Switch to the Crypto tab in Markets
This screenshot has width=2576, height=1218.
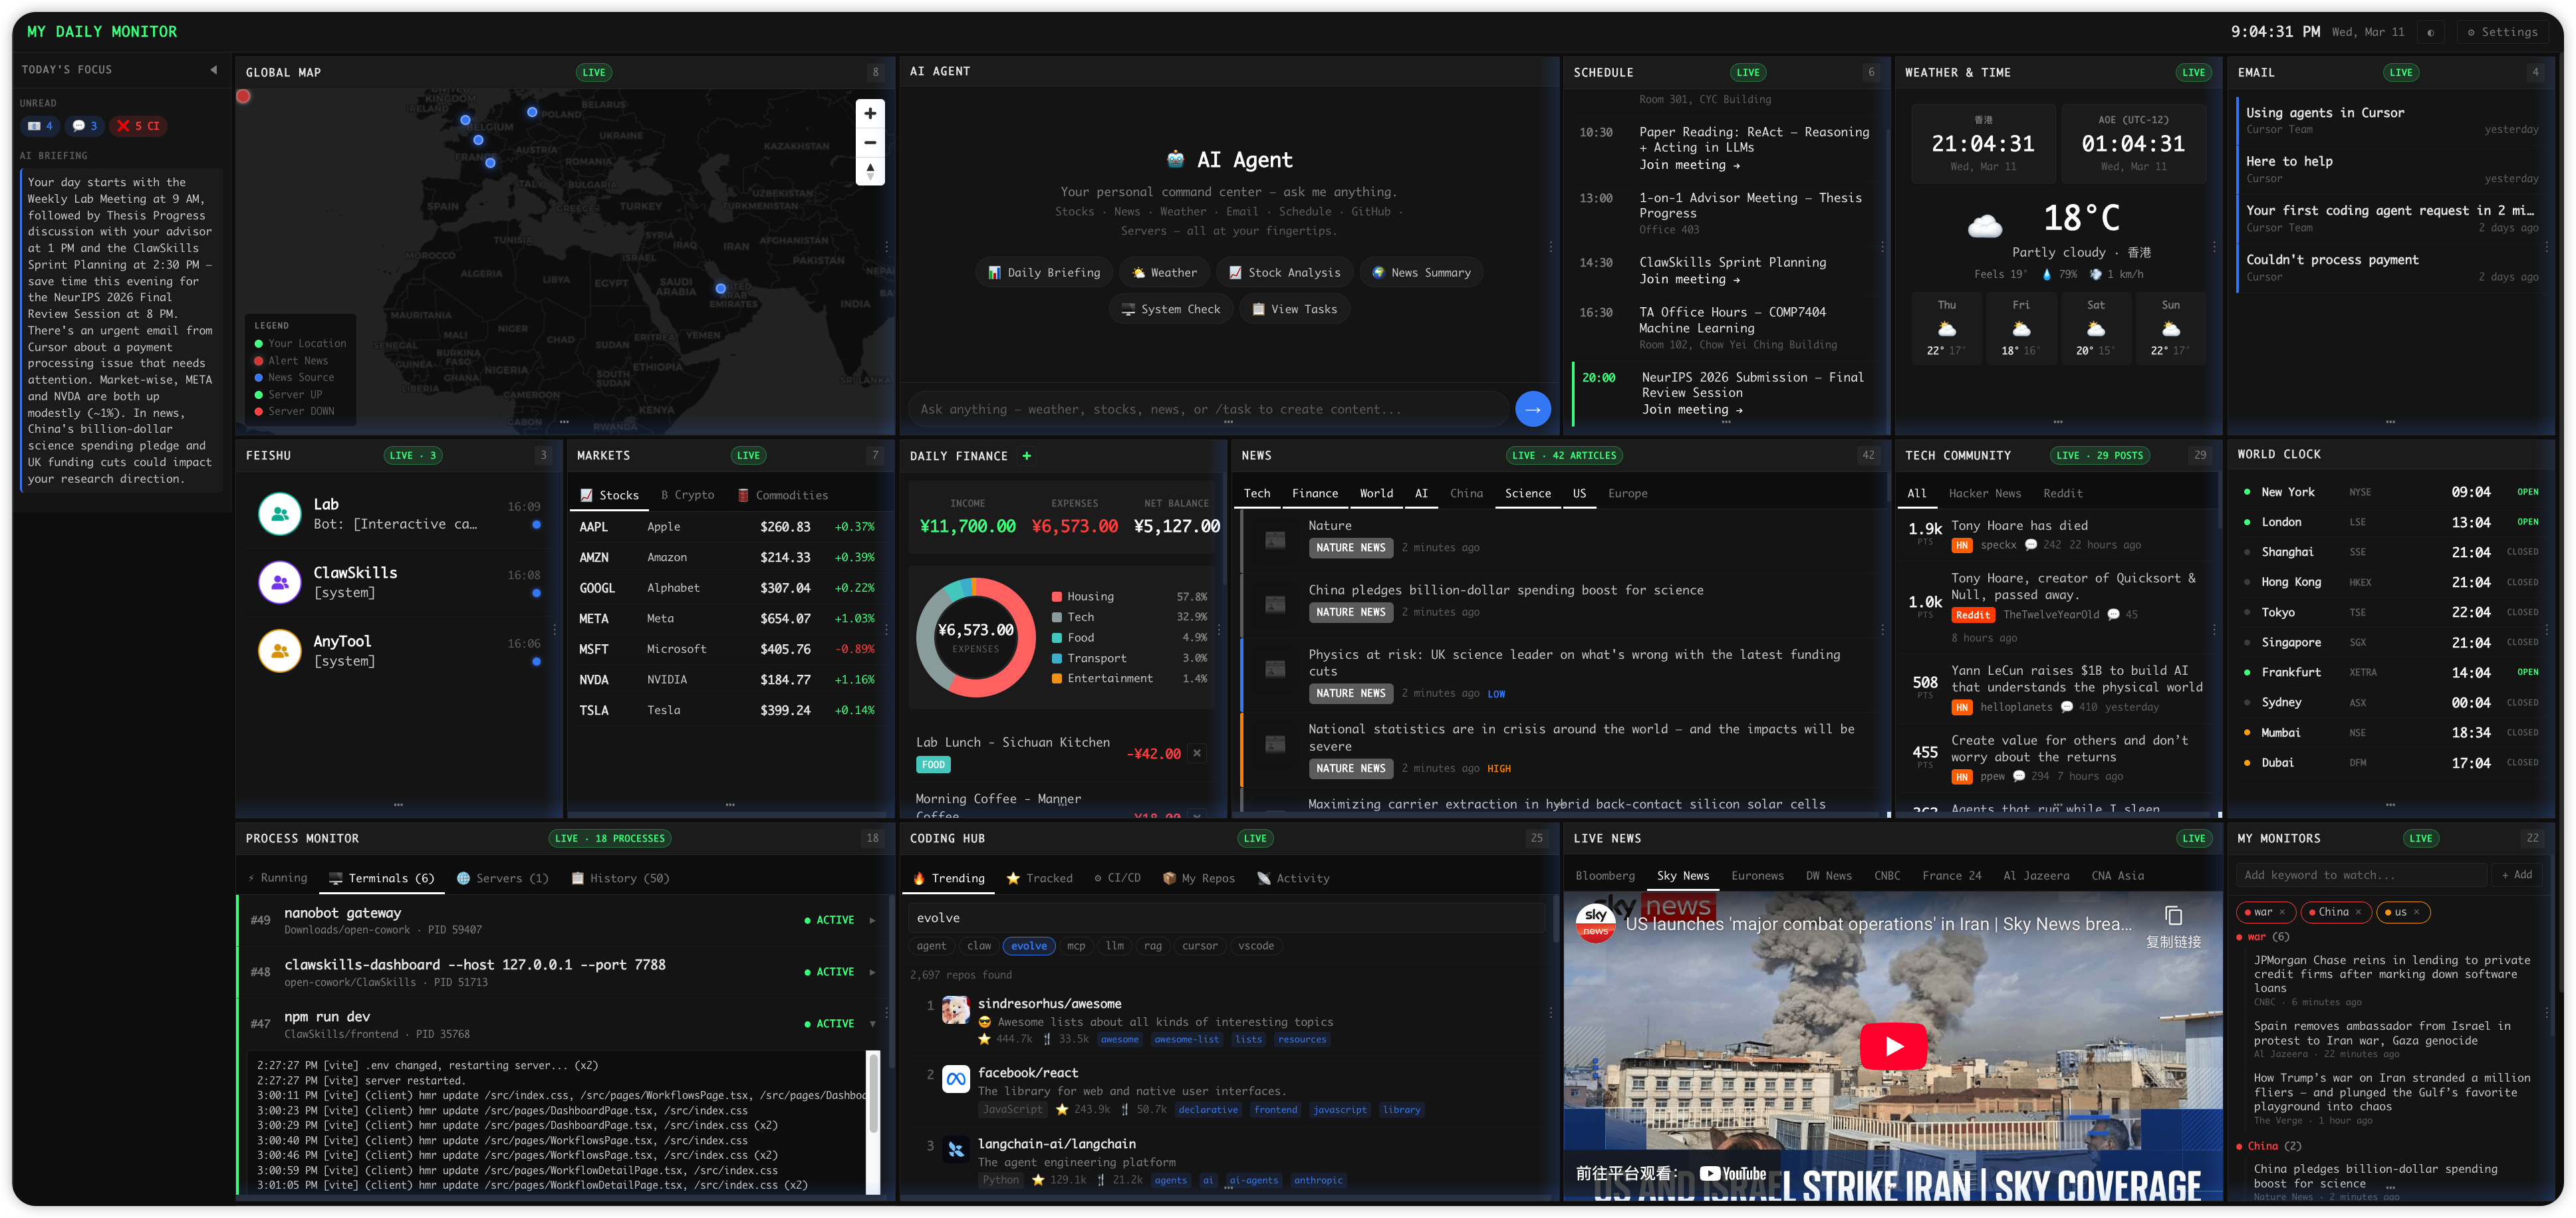tap(688, 494)
